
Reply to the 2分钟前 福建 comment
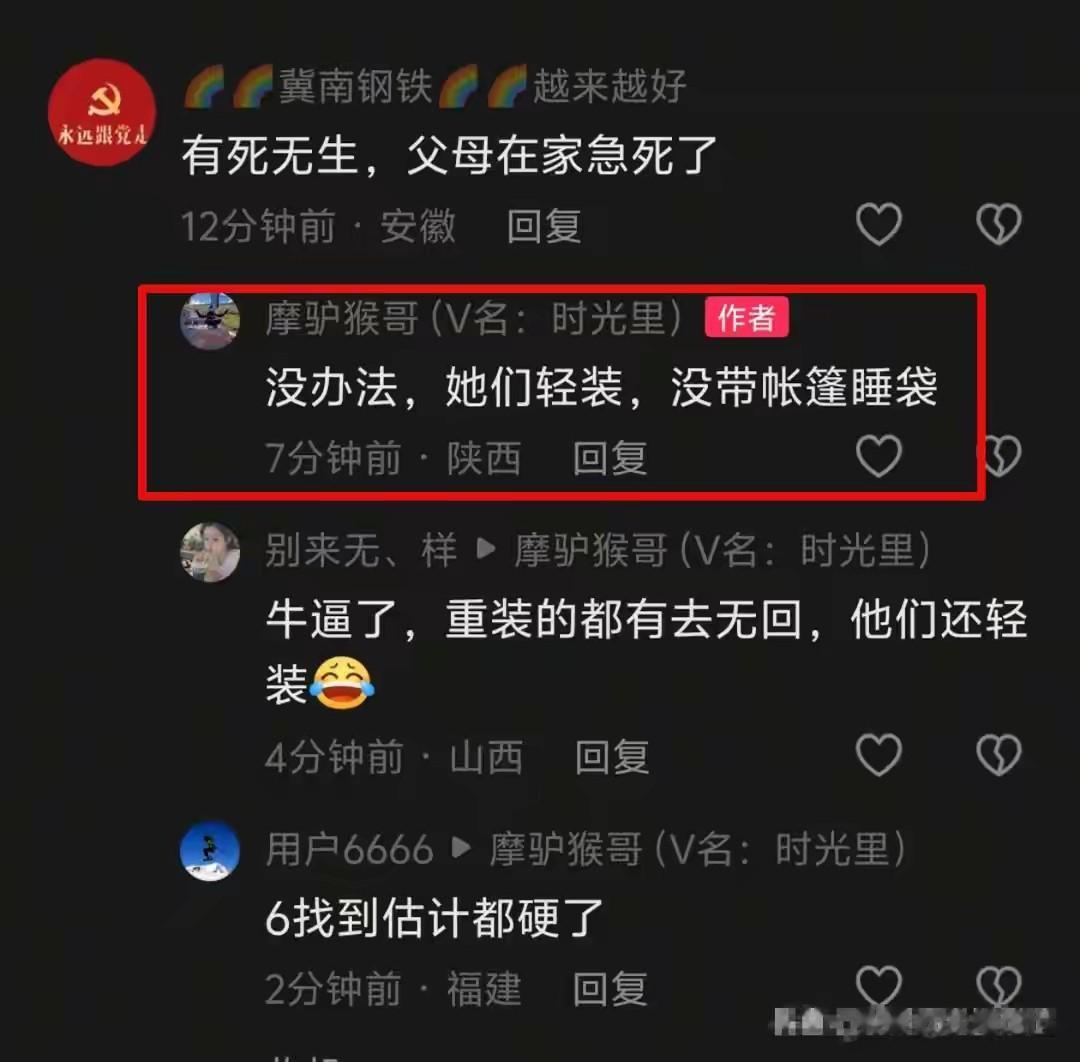coord(610,988)
